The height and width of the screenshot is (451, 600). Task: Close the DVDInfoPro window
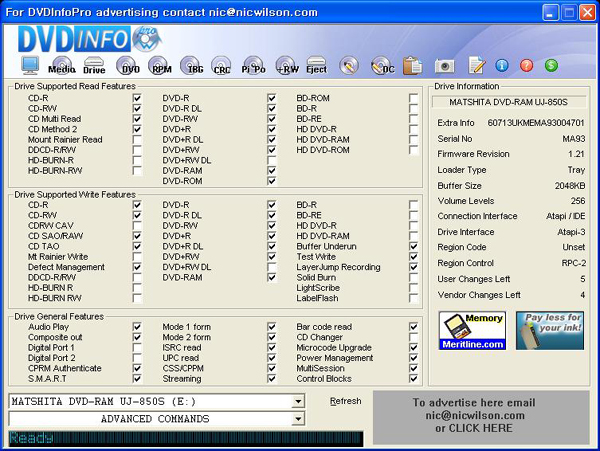click(x=587, y=13)
